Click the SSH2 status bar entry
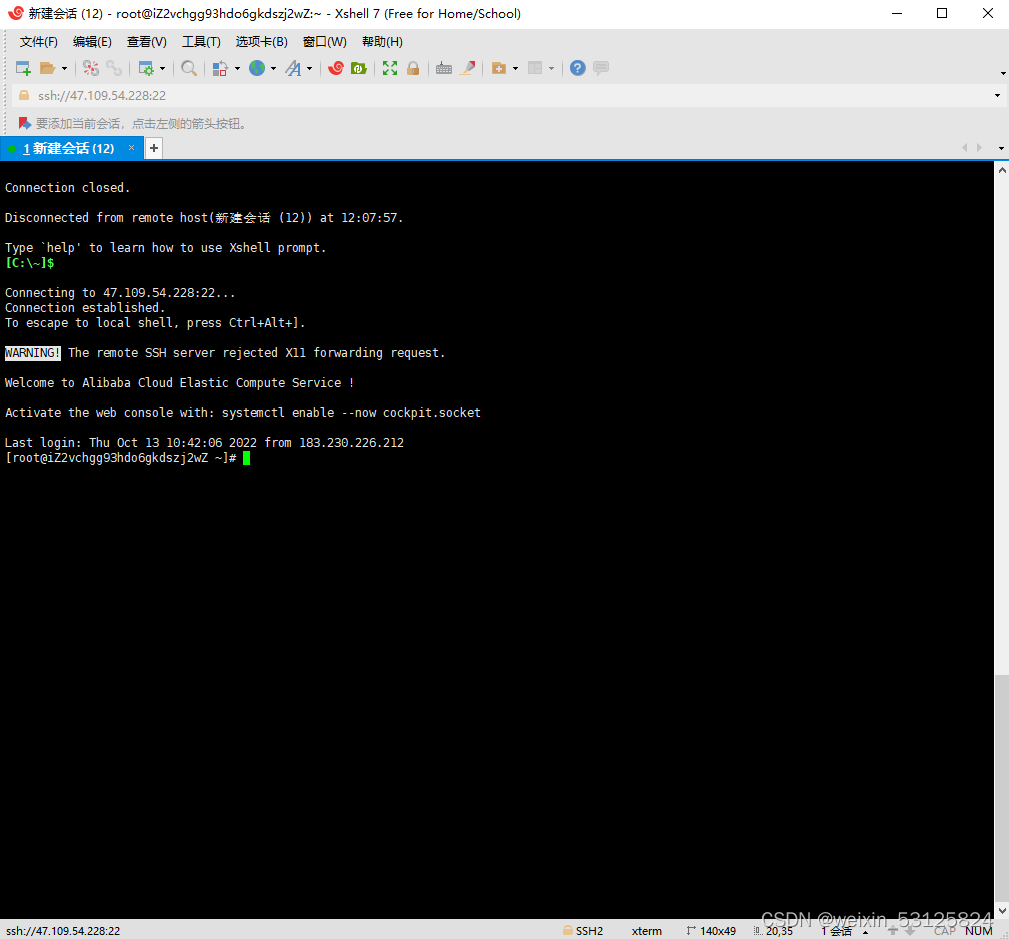The height and width of the screenshot is (939, 1009). 583,931
